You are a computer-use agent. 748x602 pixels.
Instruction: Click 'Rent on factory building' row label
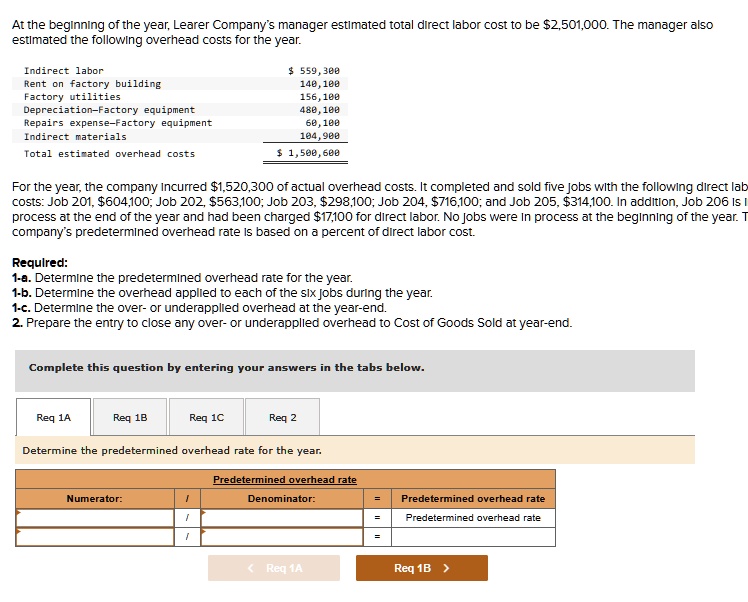[x=93, y=83]
